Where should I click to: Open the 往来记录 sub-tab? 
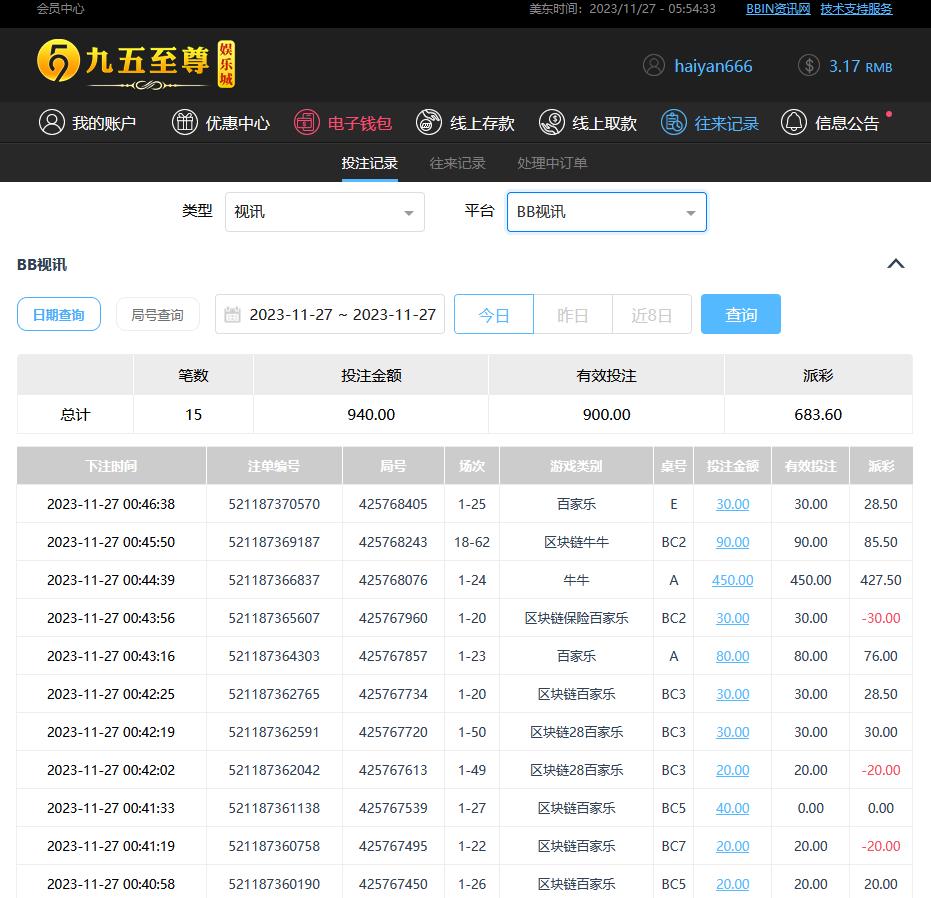[x=457, y=163]
